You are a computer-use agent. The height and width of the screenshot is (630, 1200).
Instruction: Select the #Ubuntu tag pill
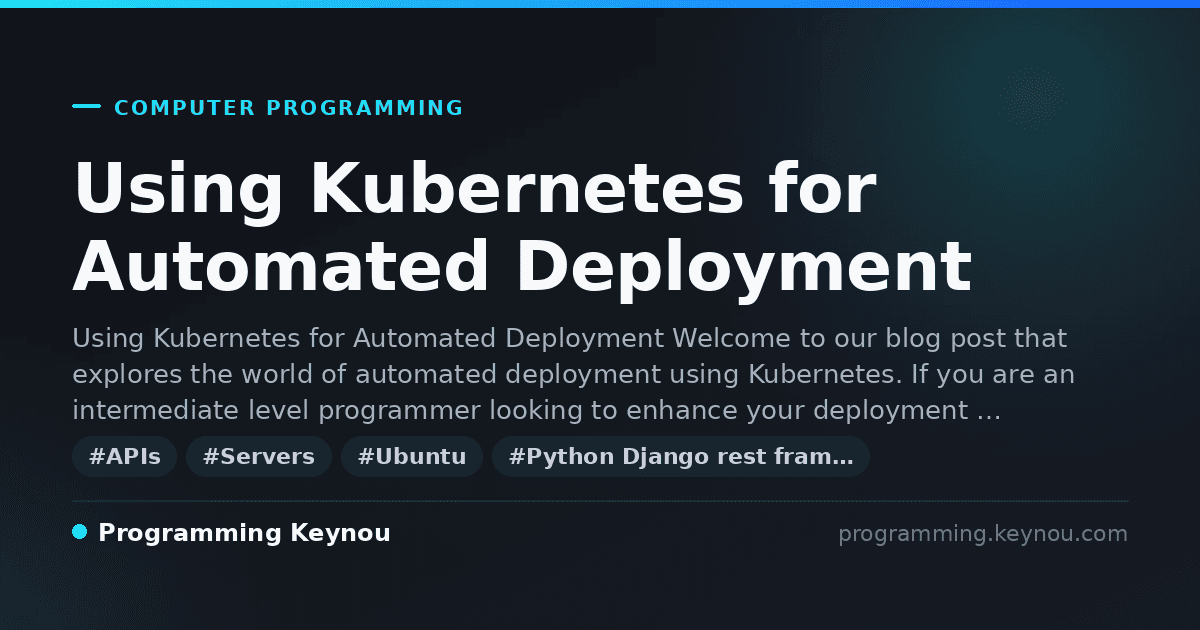(412, 457)
